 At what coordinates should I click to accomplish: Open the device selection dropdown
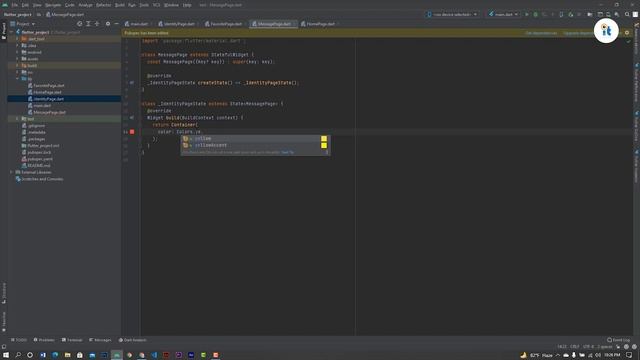coord(452,14)
